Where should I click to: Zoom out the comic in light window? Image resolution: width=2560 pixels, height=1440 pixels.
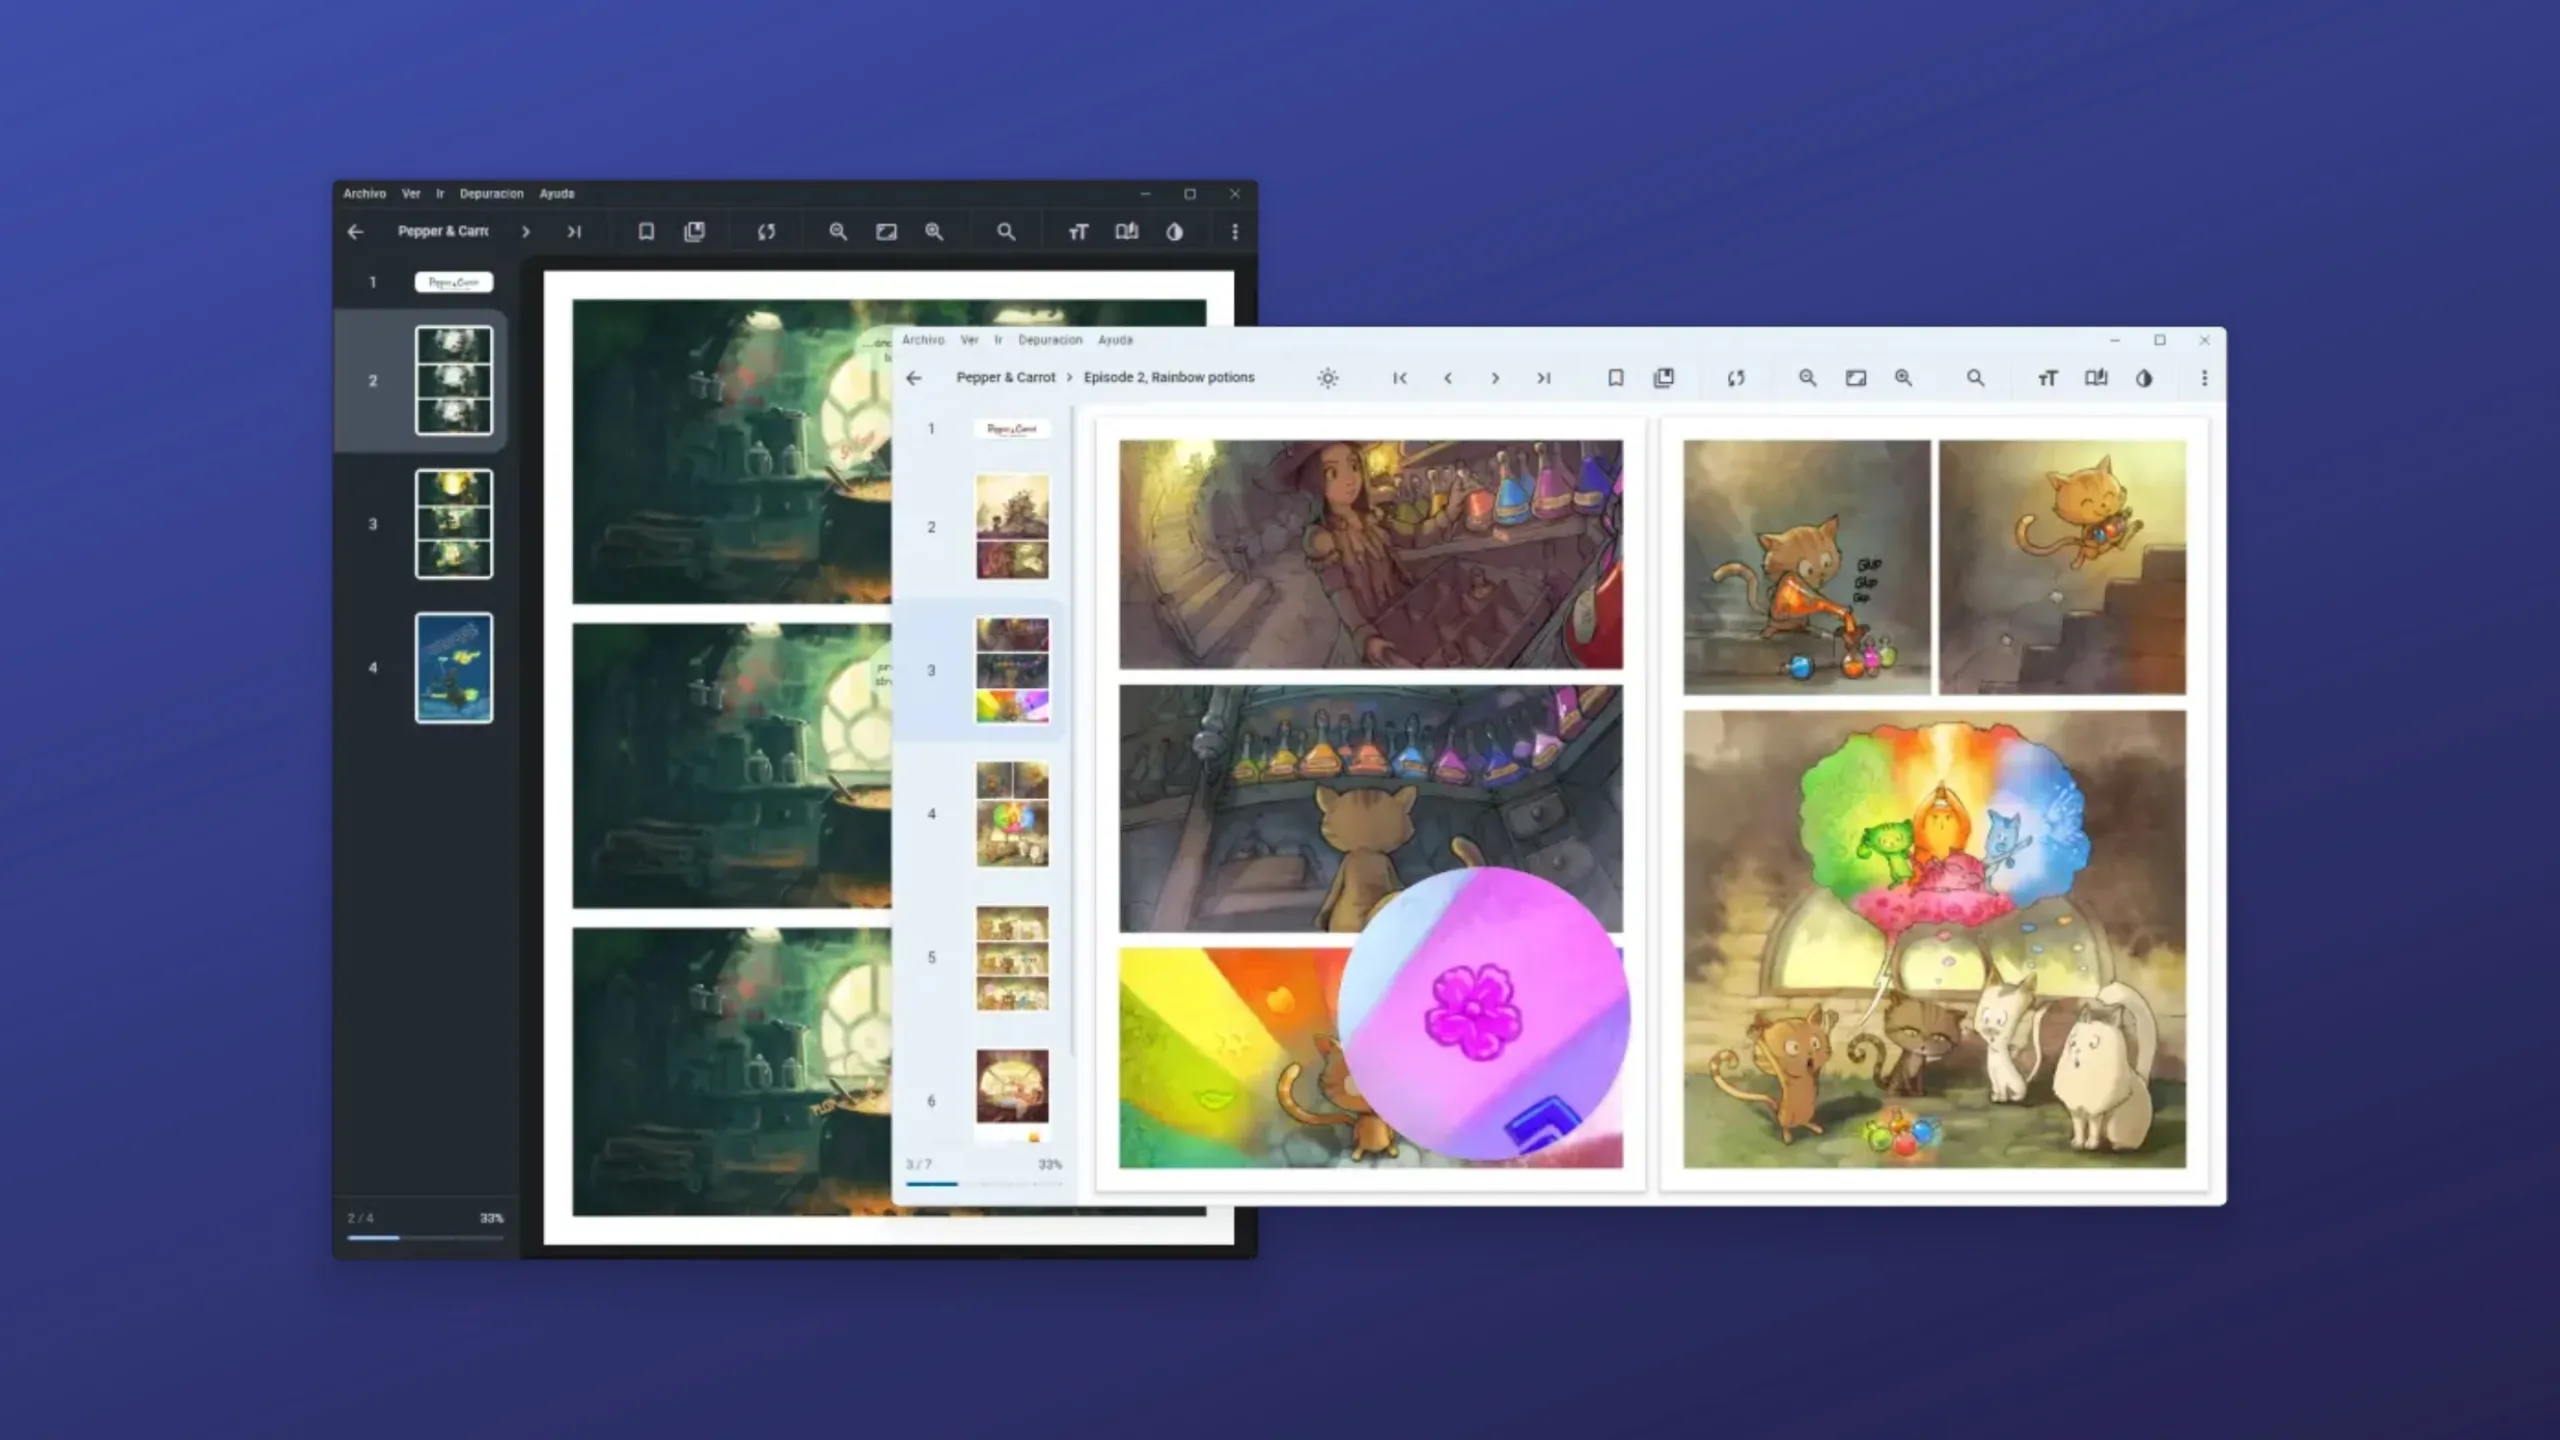(x=1807, y=378)
